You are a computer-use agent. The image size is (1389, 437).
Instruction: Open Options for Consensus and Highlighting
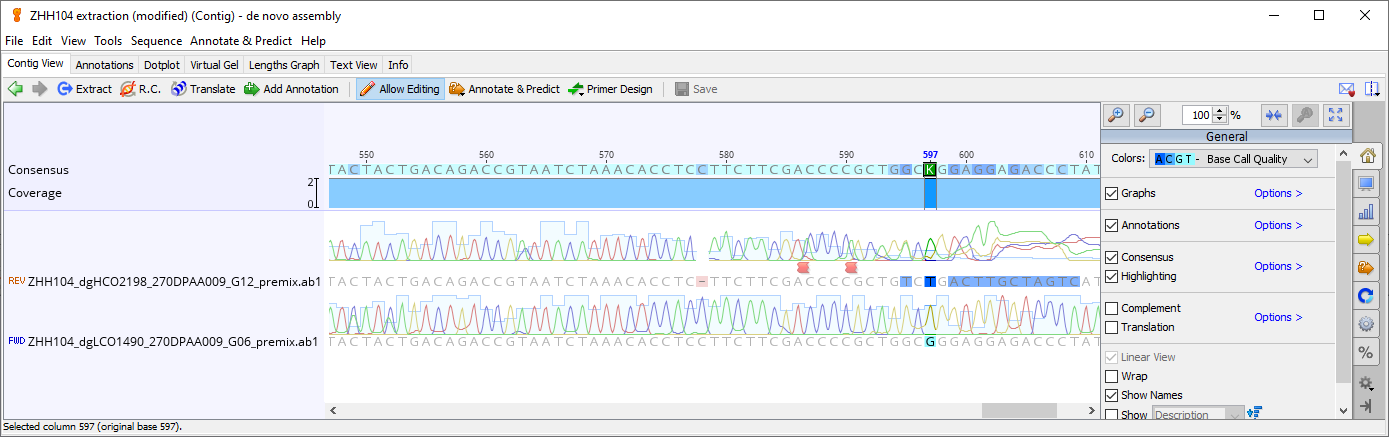[1278, 266]
